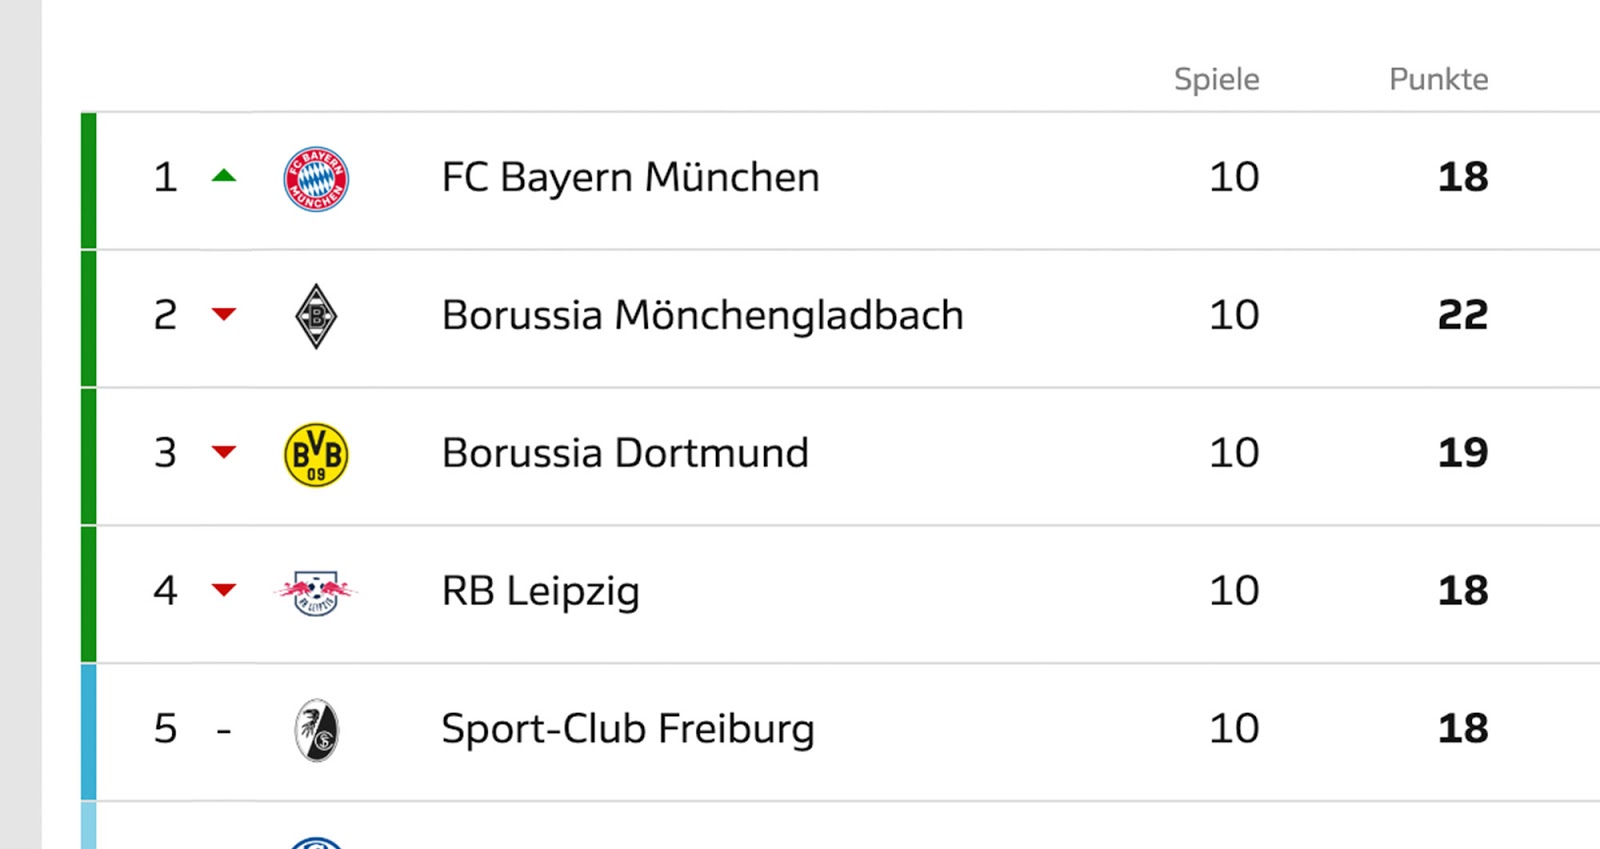Click the dash indicator beside rank 5
The height and width of the screenshot is (849, 1600).
tap(224, 732)
